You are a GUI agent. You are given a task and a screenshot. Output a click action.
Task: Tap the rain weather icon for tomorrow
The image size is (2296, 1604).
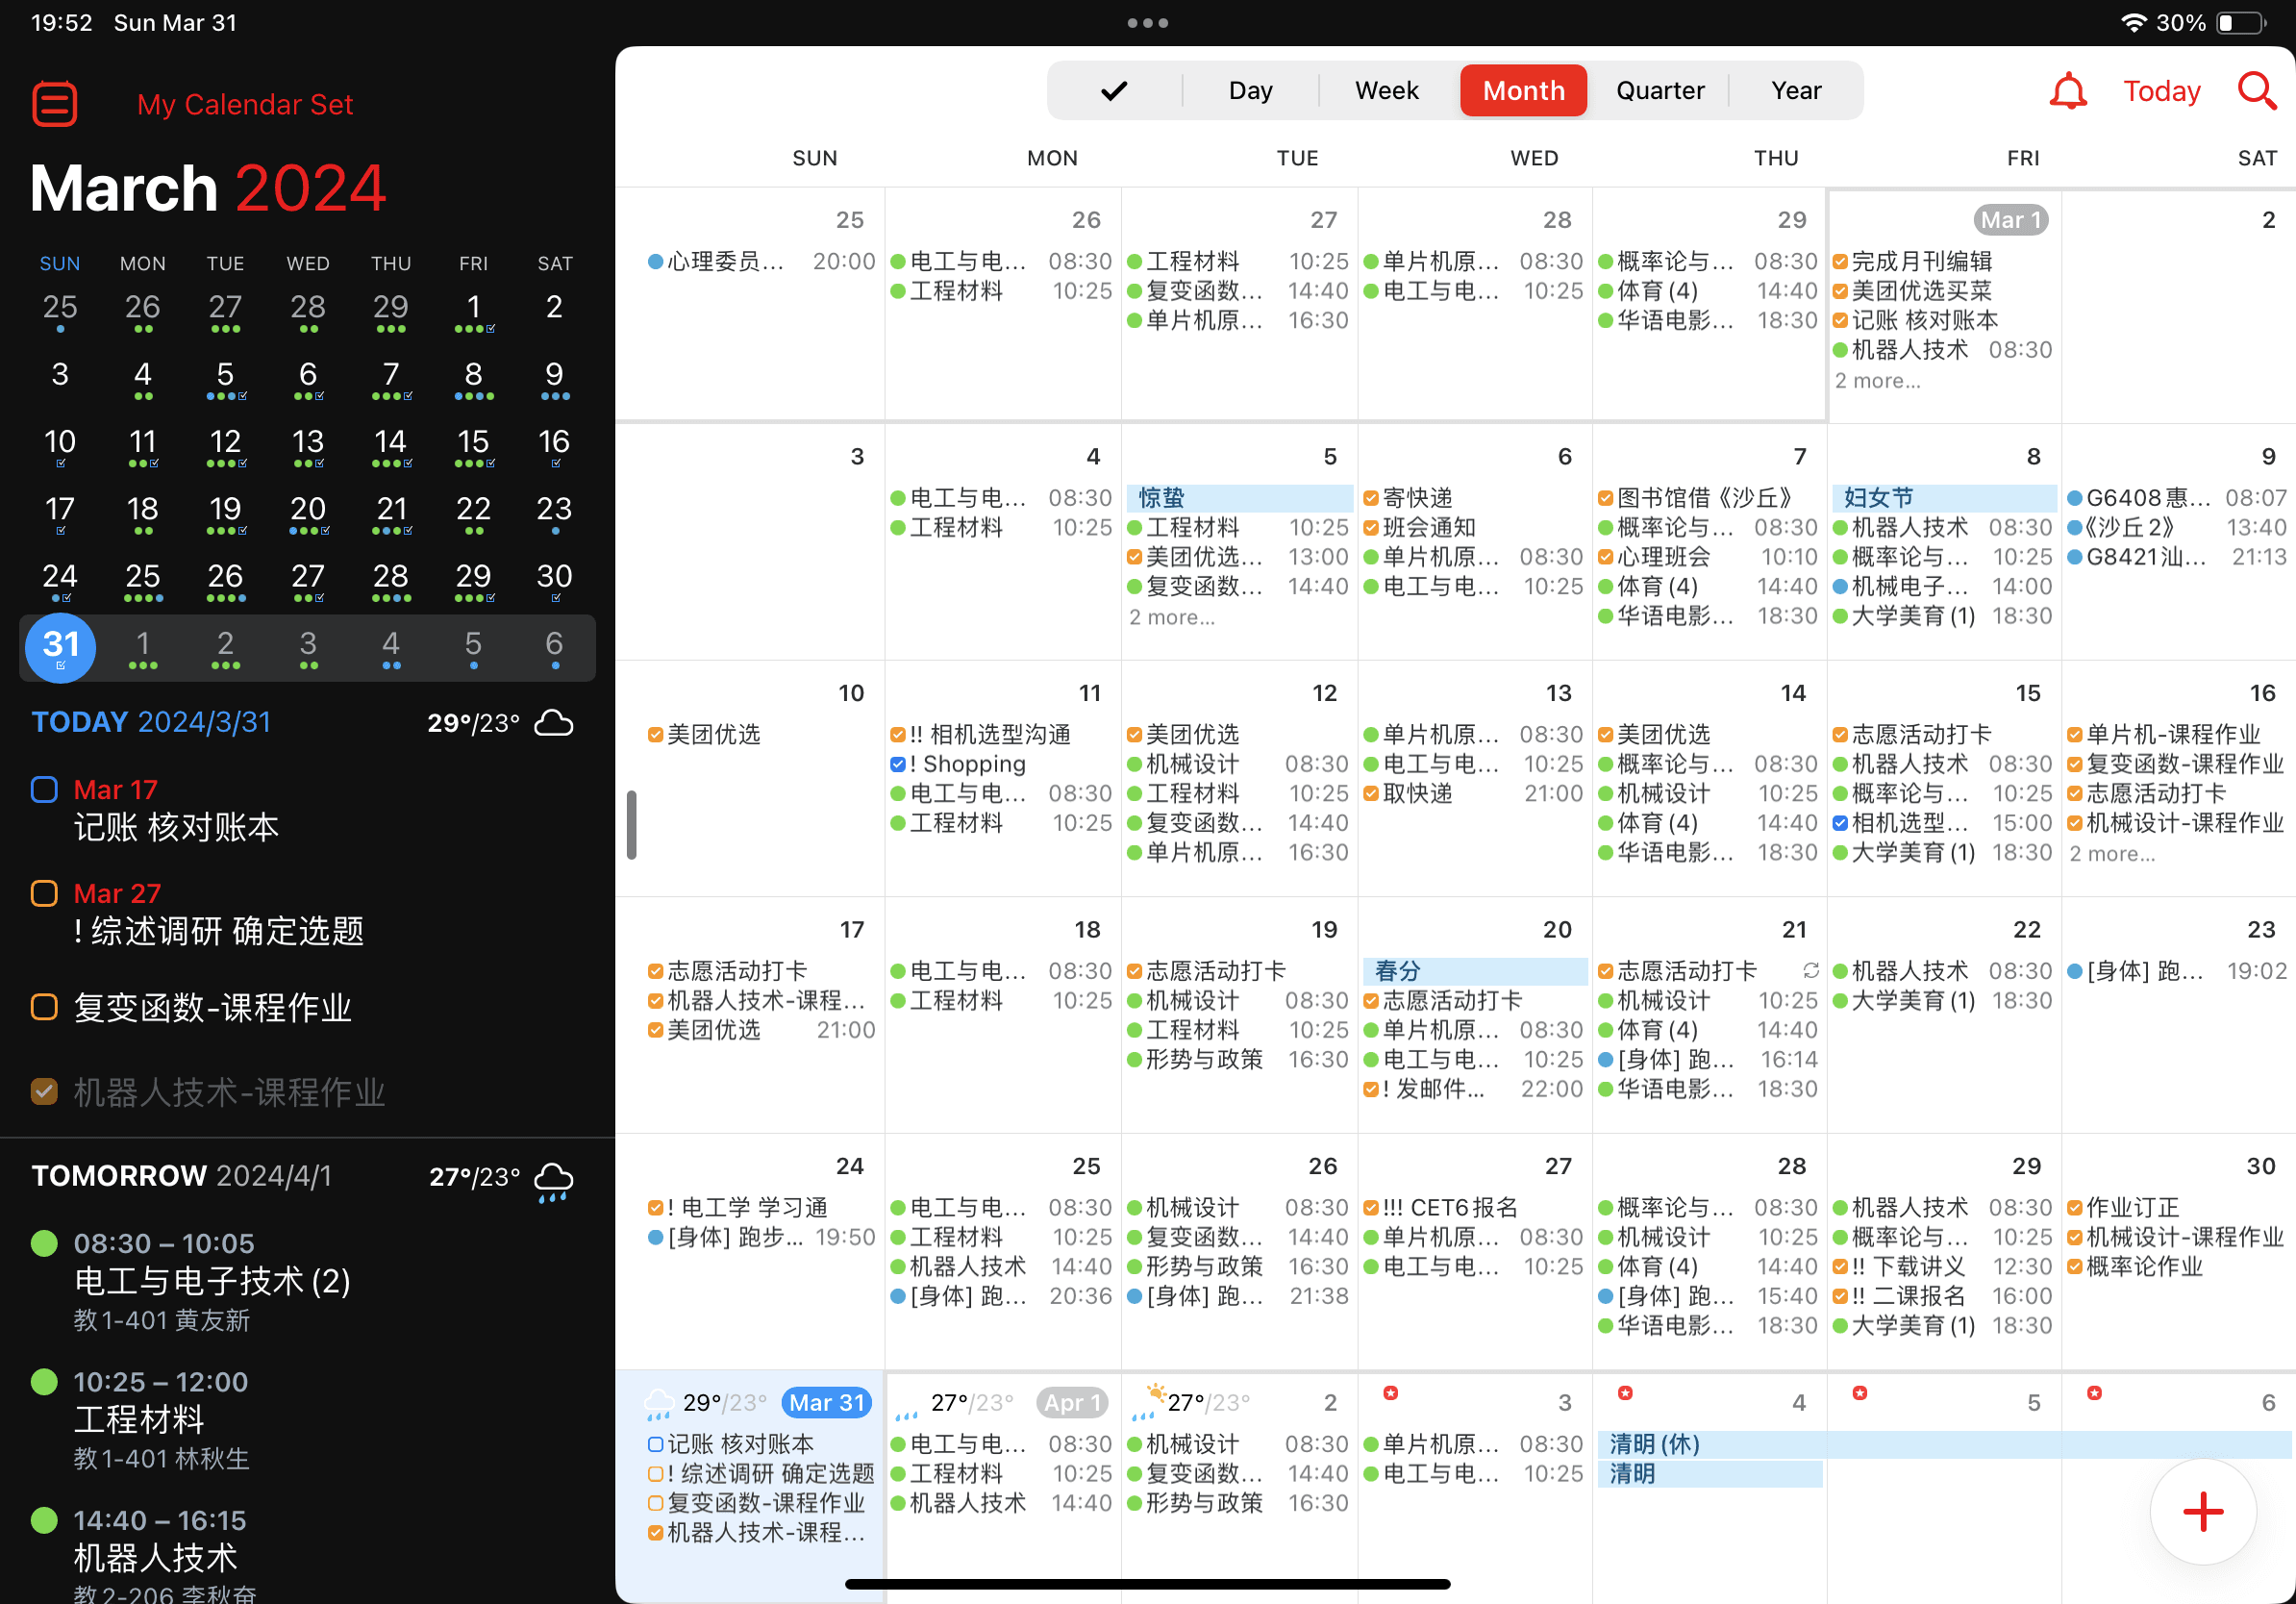click(554, 1181)
